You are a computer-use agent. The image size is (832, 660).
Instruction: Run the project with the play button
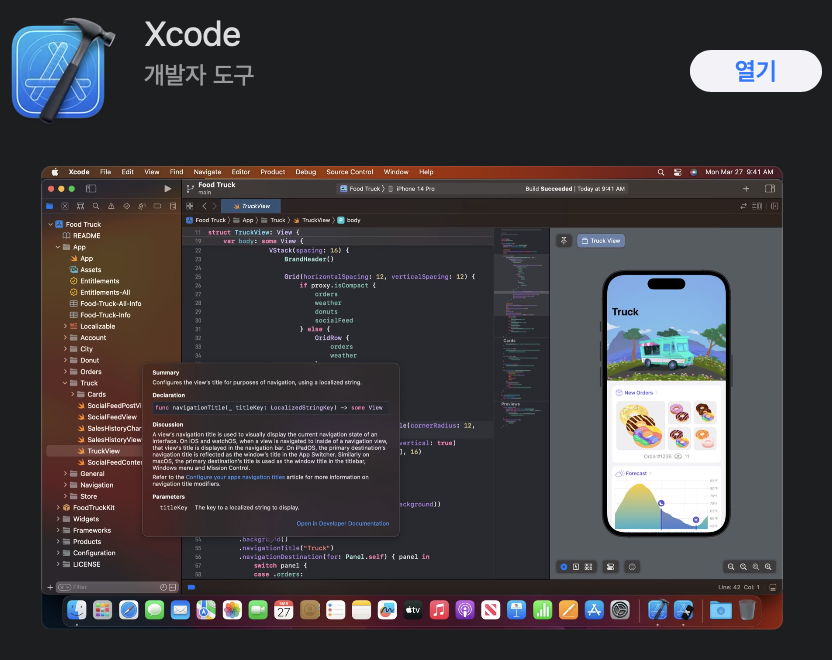168,188
